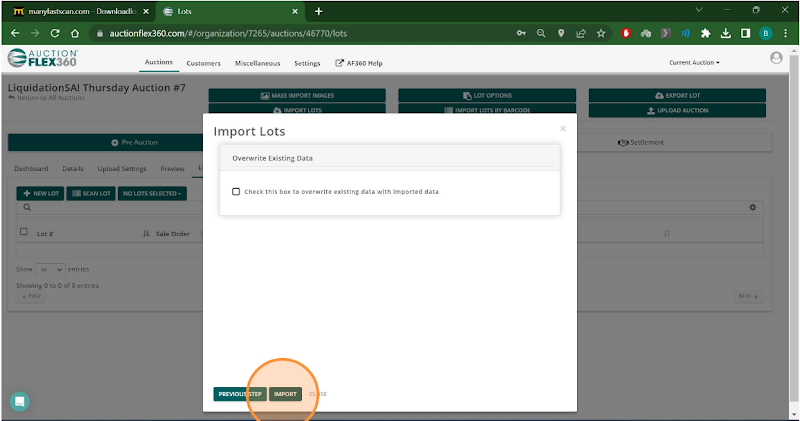
Task: Bookmark this page with star icon
Action: (x=600, y=33)
